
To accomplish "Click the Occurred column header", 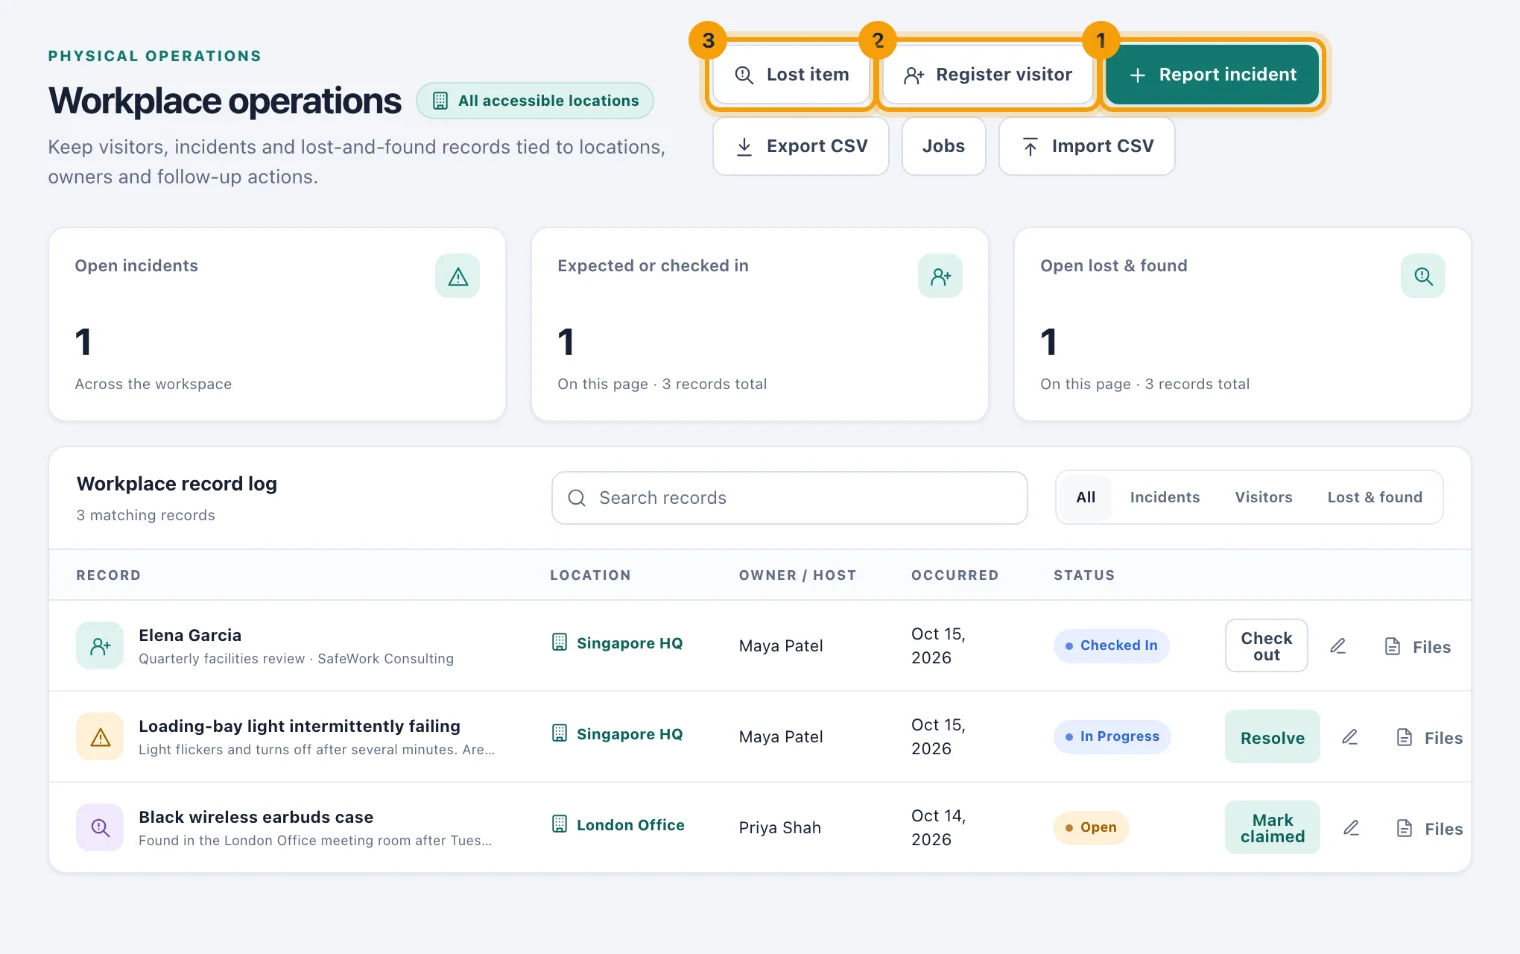I will (955, 575).
